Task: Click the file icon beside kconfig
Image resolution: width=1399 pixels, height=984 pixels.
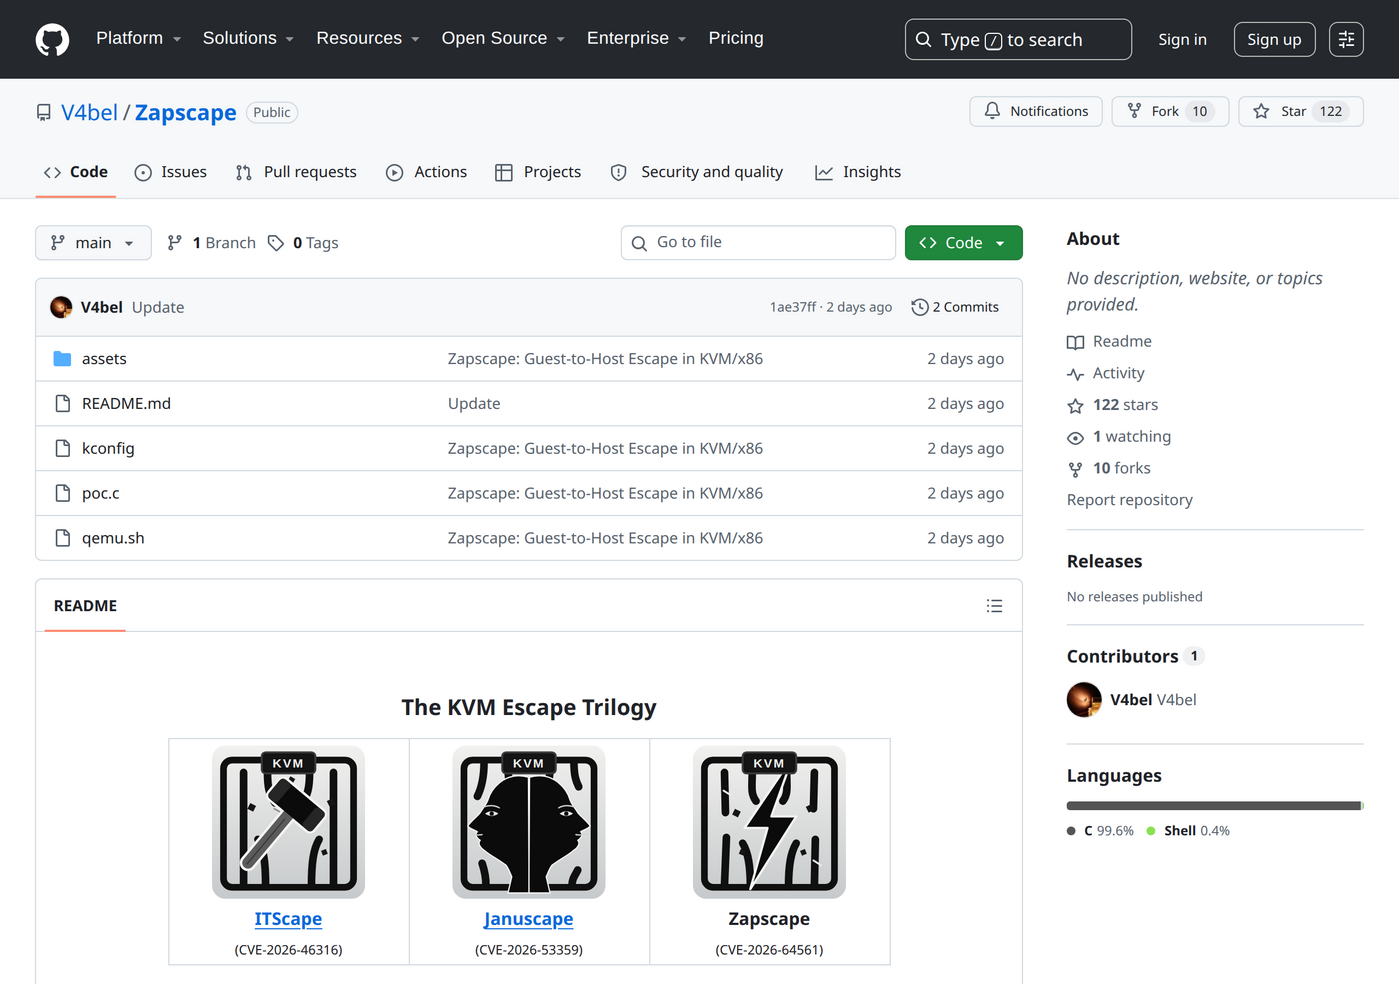Action: pos(62,449)
